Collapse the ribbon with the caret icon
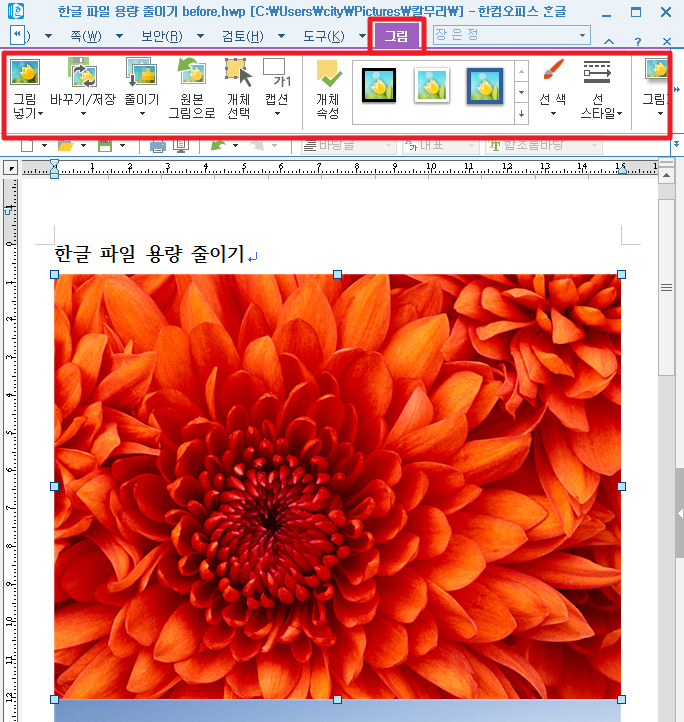 [609, 41]
